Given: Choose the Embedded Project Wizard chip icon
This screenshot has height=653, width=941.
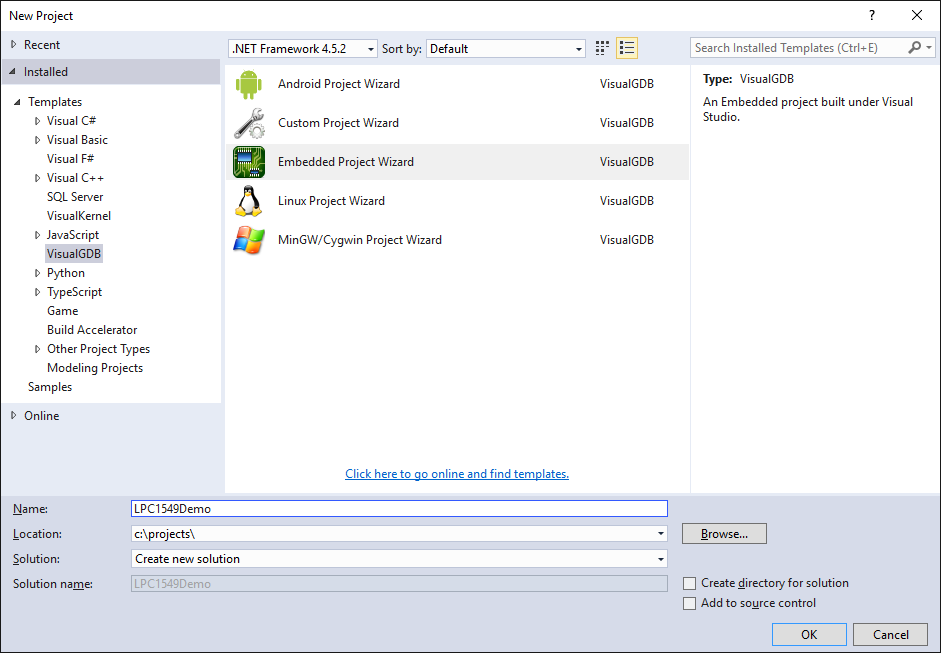Looking at the screenshot, I should [x=248, y=162].
